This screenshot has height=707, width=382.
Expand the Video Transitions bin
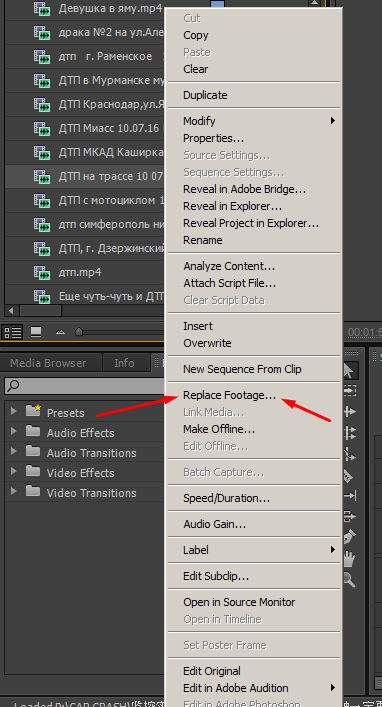pyautogui.click(x=14, y=491)
